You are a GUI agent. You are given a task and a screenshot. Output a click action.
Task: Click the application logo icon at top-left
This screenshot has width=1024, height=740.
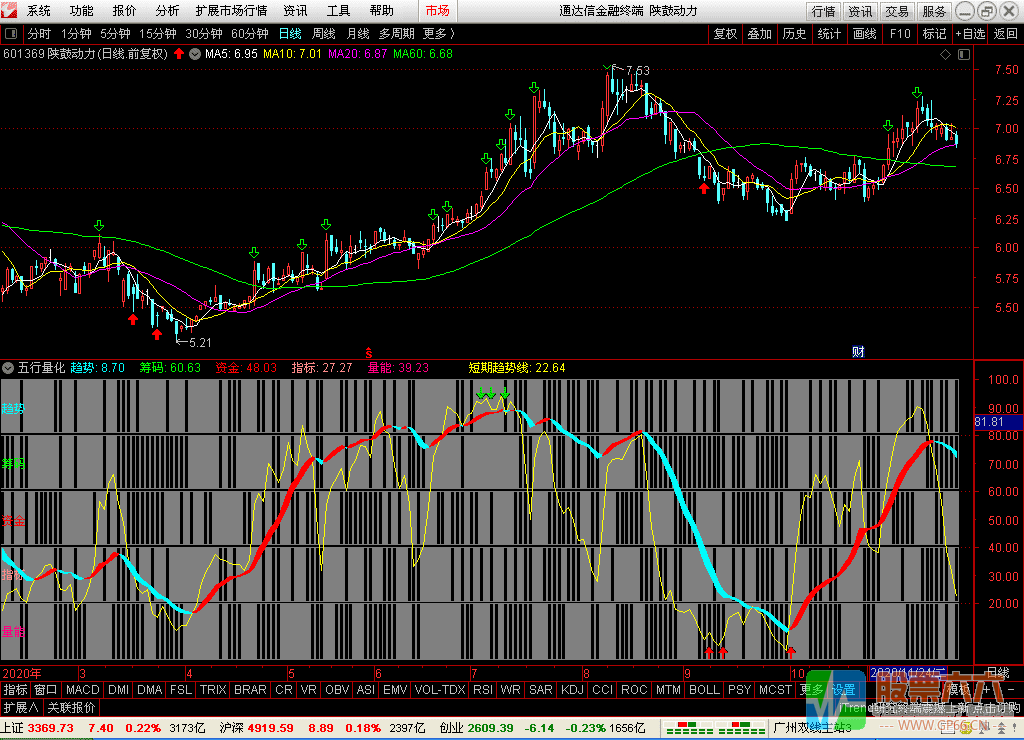click(8, 10)
